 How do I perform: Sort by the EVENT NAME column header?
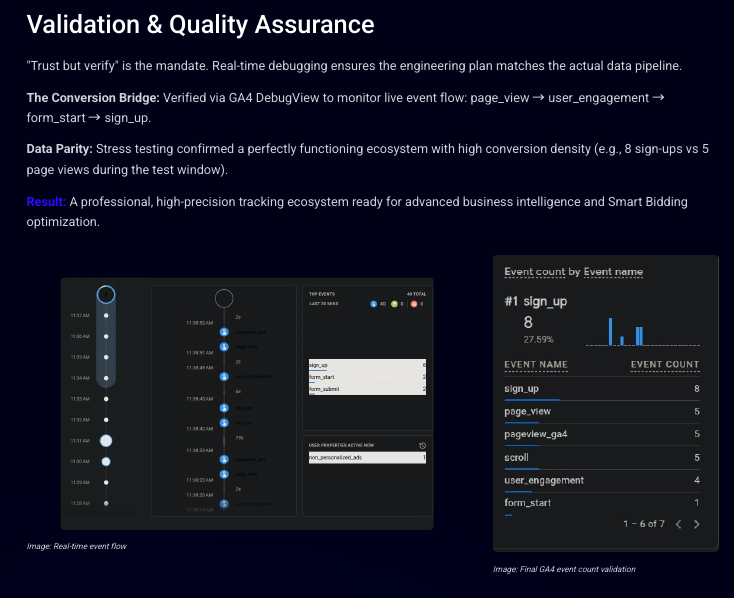536,365
